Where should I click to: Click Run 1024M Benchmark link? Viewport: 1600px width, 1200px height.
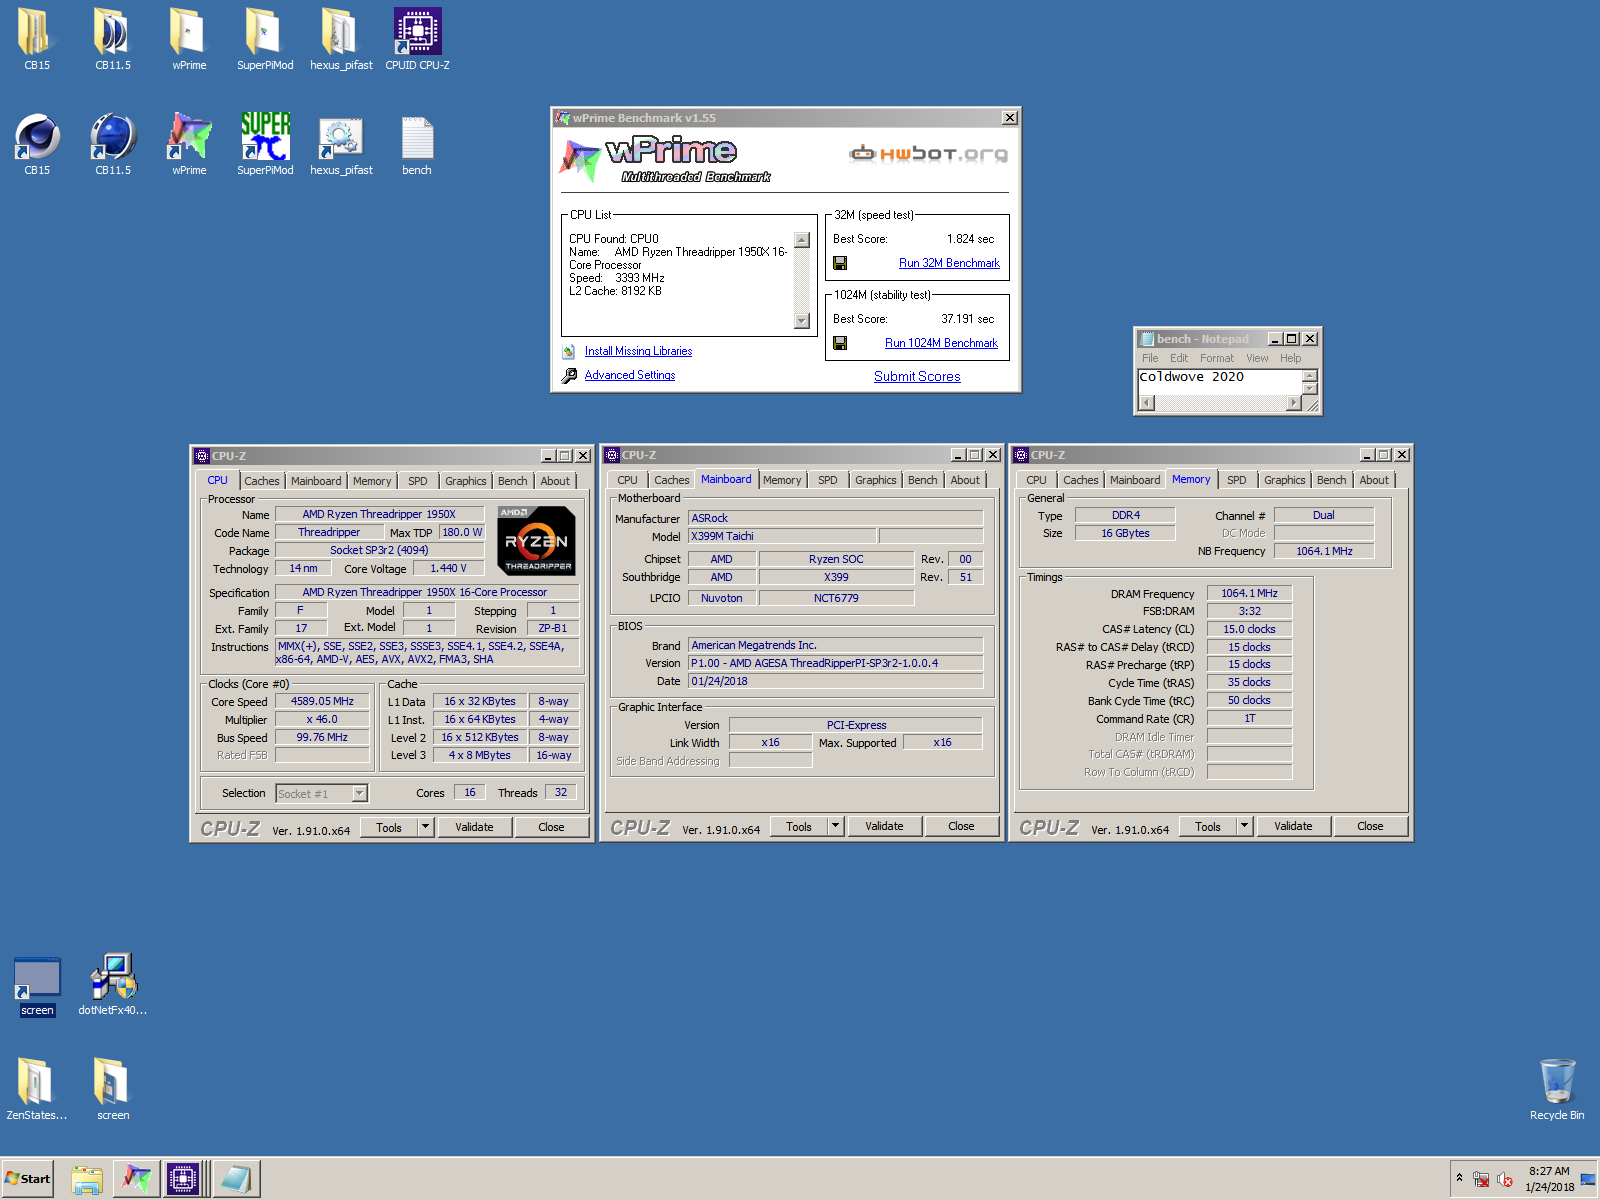[941, 343]
